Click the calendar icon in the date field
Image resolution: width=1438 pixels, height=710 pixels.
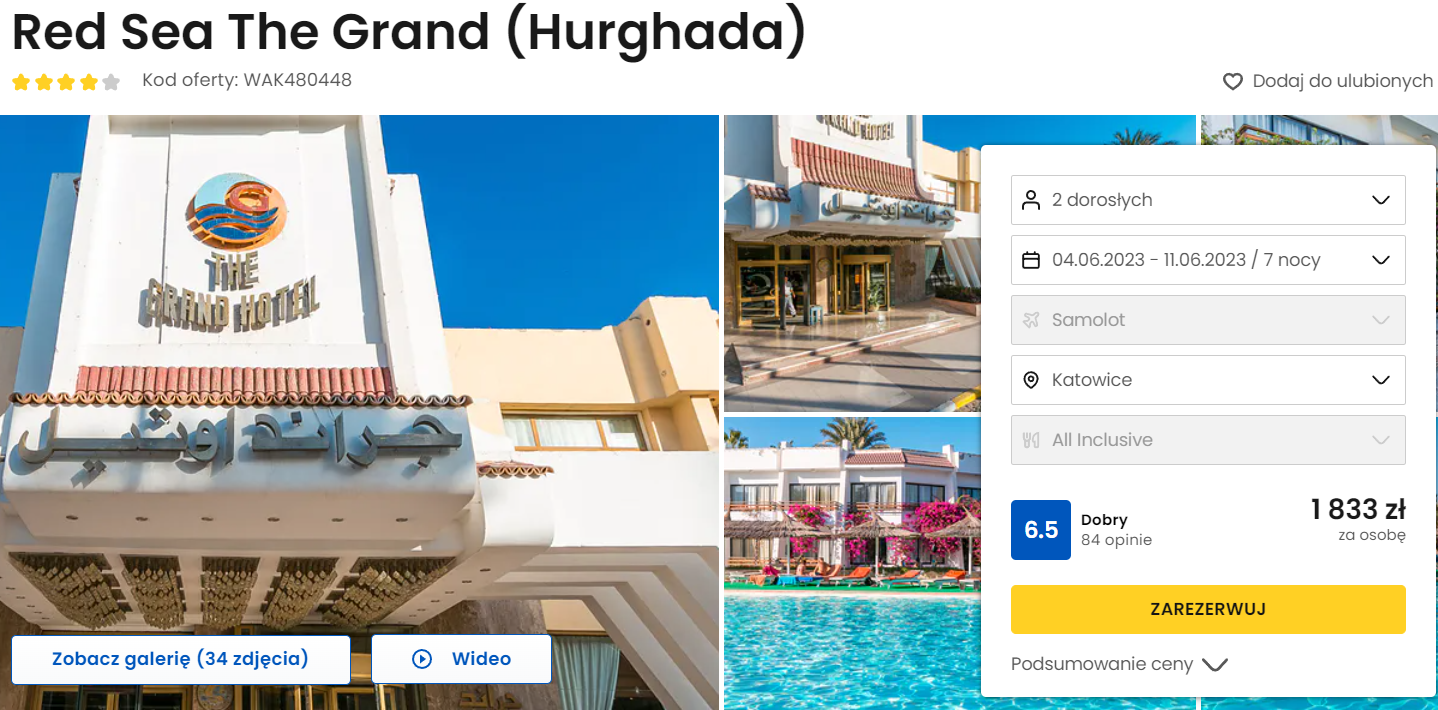click(1031, 260)
